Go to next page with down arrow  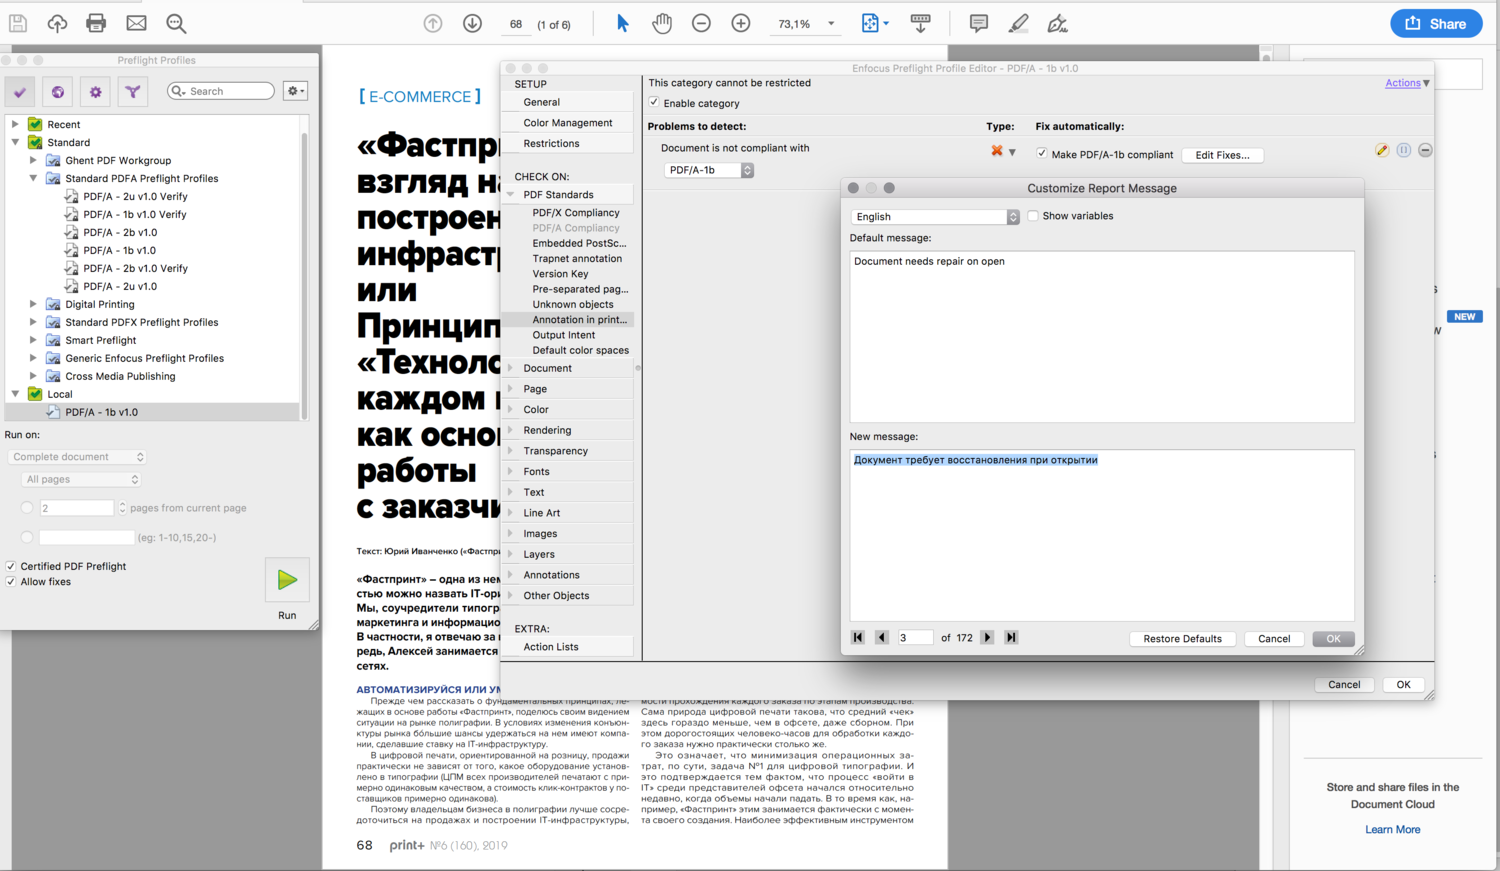point(473,23)
